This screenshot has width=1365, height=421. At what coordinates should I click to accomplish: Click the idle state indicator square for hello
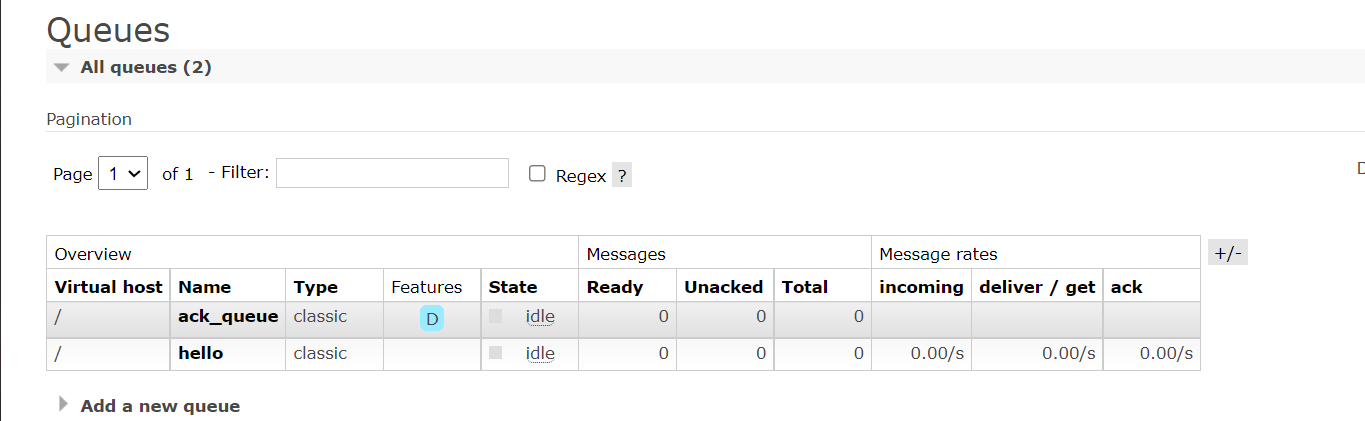click(x=495, y=353)
